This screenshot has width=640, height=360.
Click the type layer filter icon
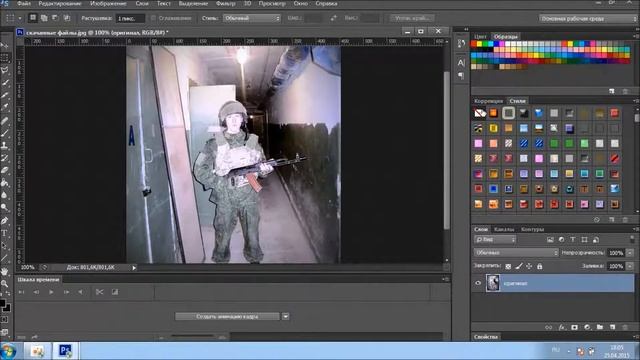coord(573,240)
